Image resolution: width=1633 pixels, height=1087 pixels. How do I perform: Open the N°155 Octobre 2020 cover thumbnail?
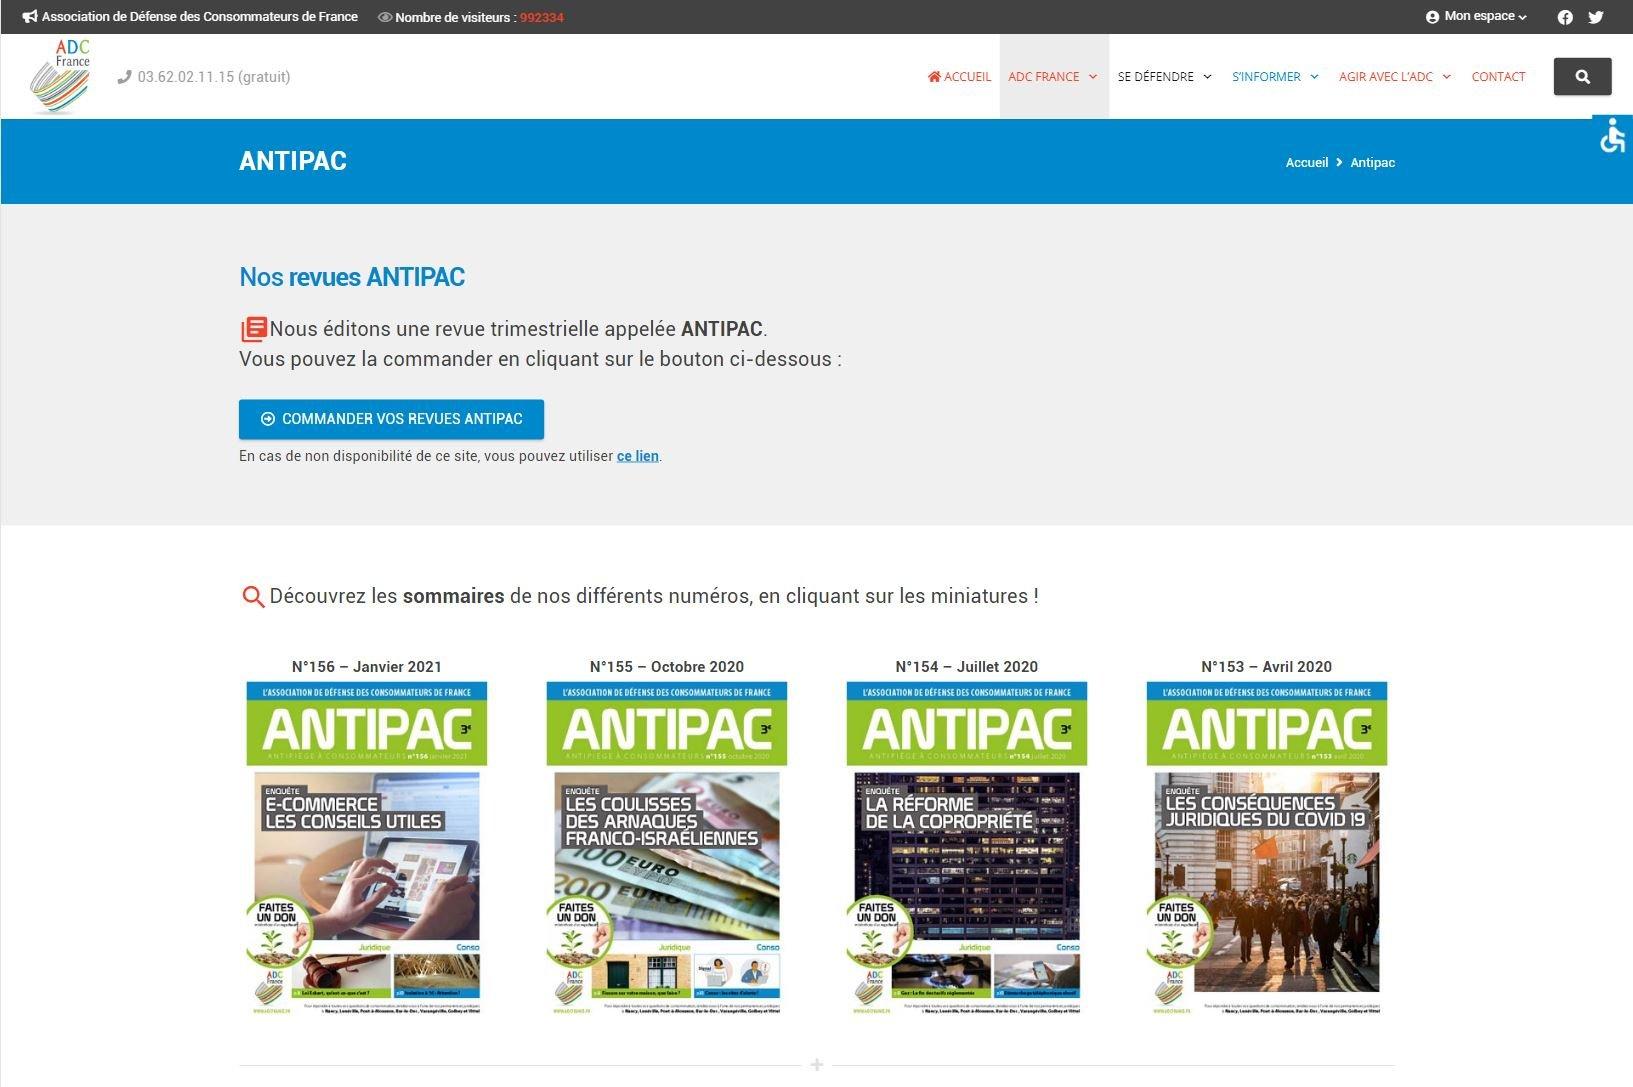[x=667, y=848]
